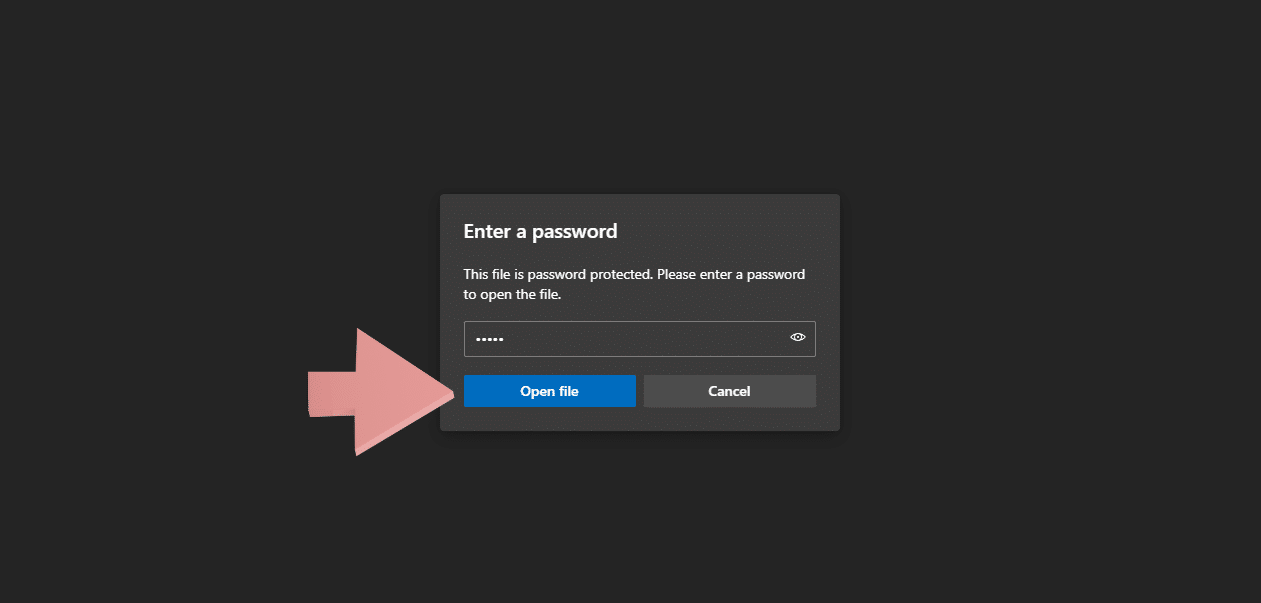The height and width of the screenshot is (603, 1261).
Task: Click empty dialog space below the buttons
Action: pyautogui.click(x=640, y=419)
